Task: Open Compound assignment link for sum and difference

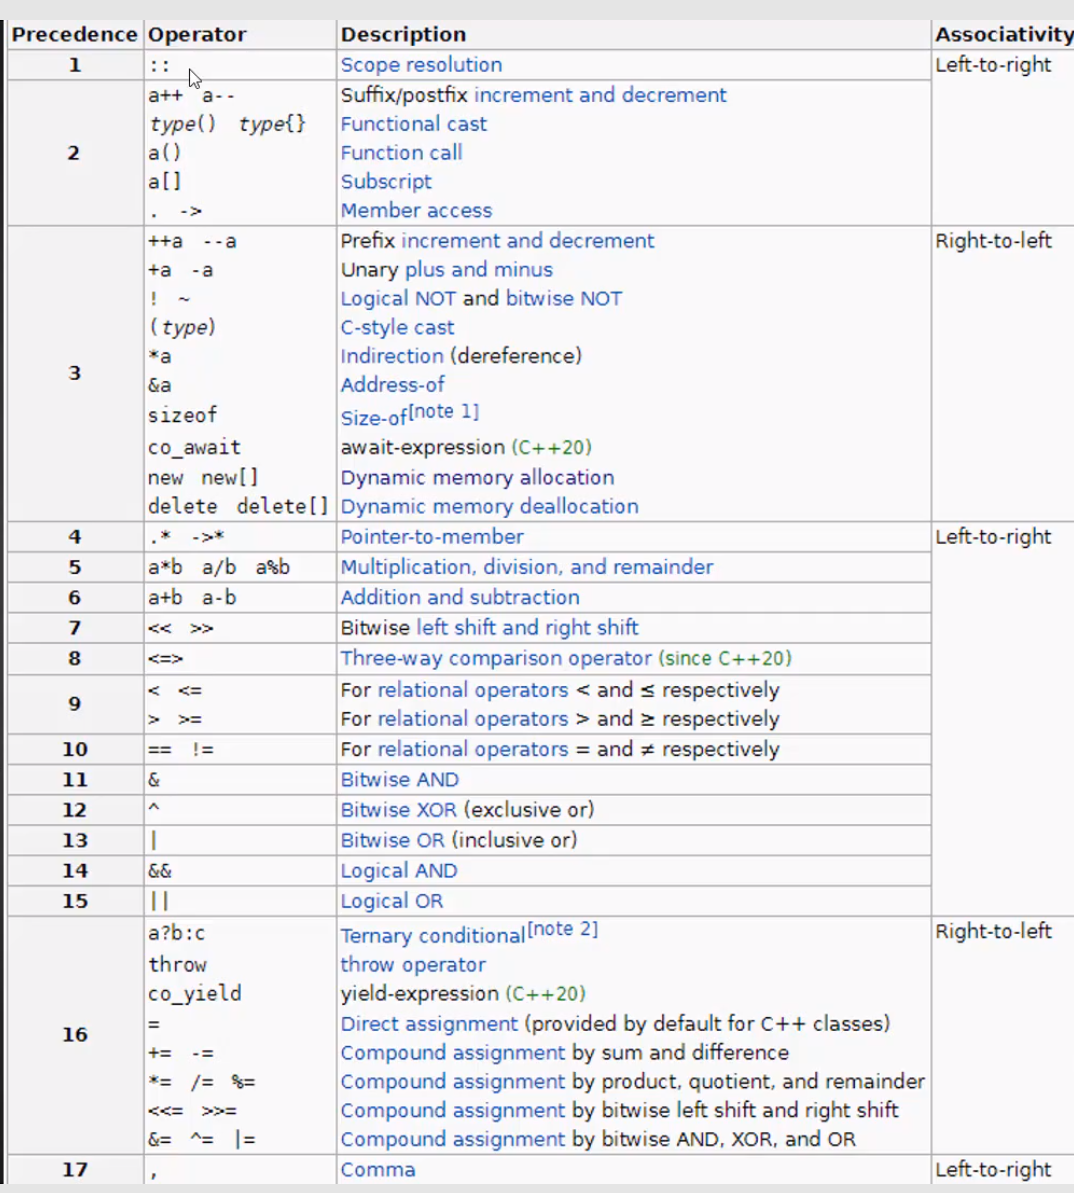Action: [x=453, y=1054]
